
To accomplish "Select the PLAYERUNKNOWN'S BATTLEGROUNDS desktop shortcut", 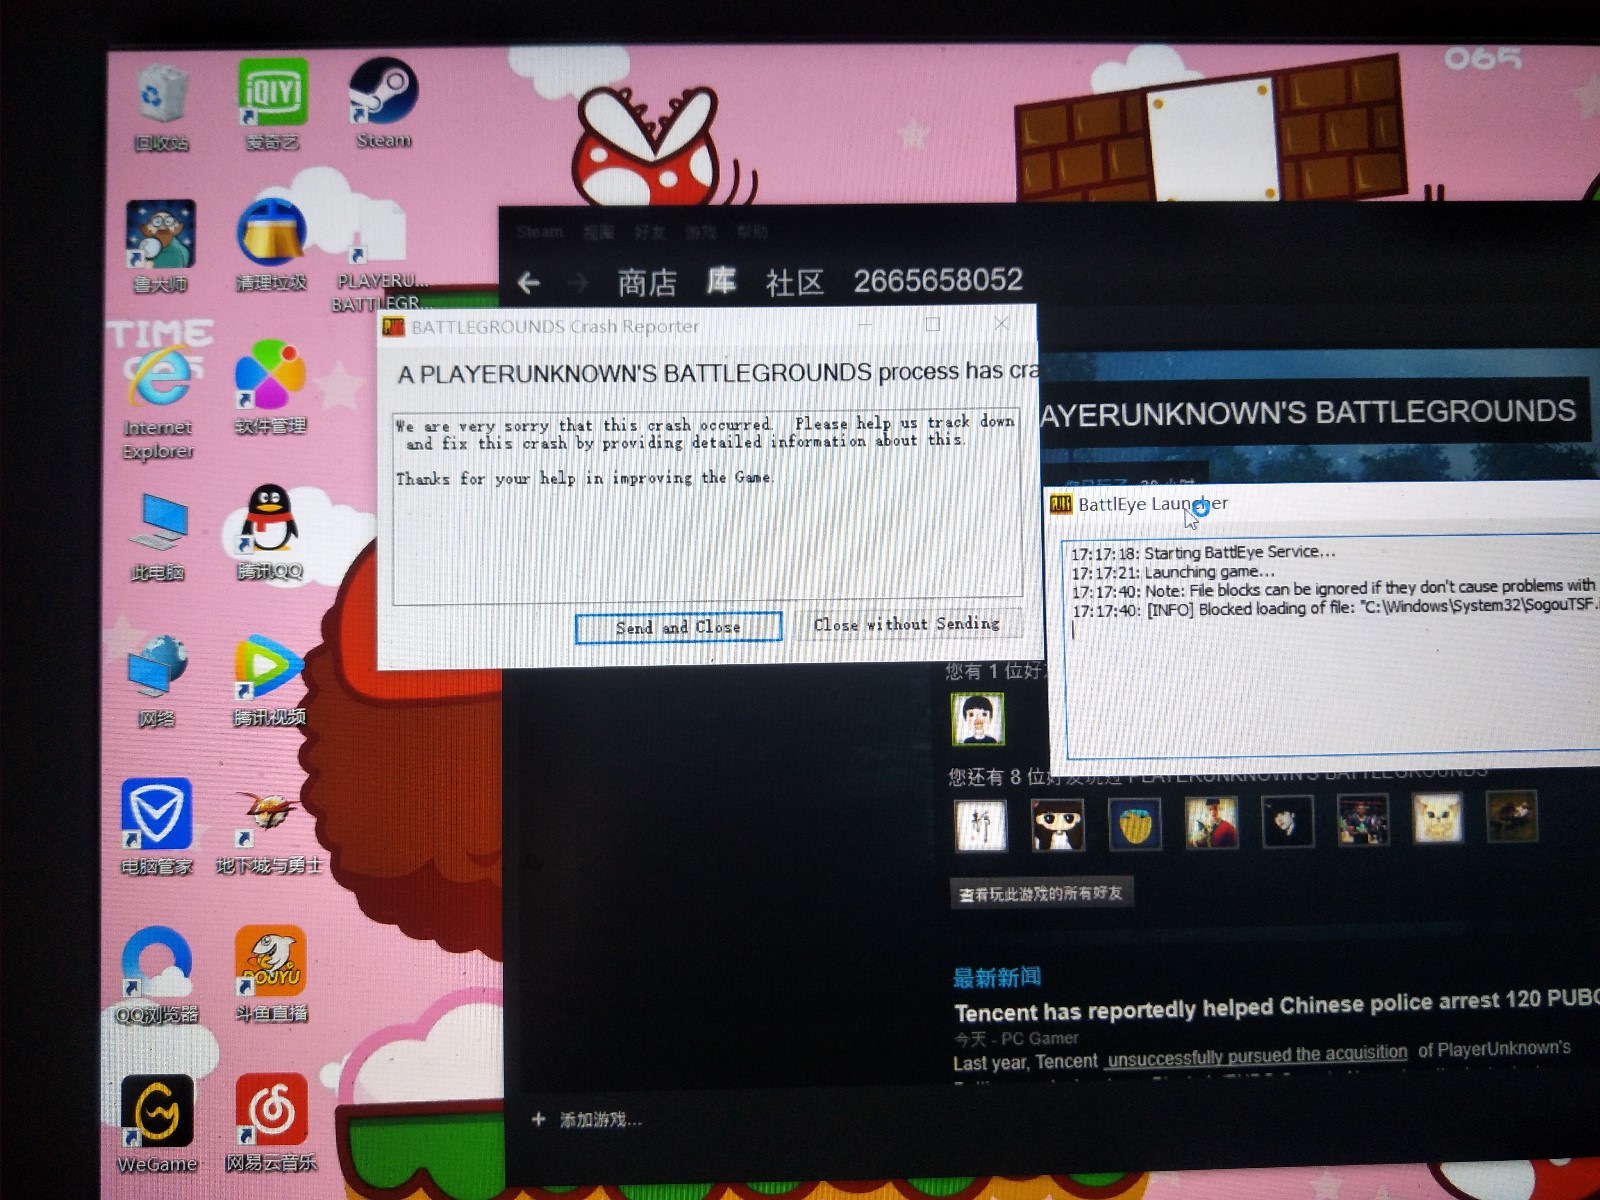I will click(382, 256).
